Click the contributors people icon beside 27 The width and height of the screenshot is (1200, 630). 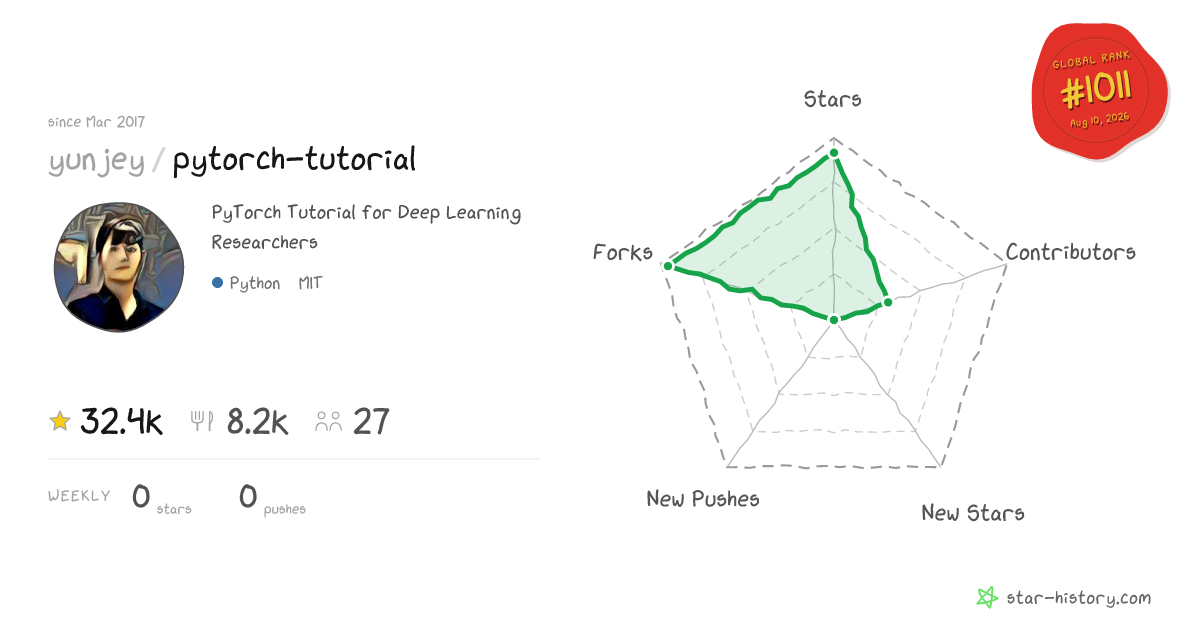click(329, 422)
